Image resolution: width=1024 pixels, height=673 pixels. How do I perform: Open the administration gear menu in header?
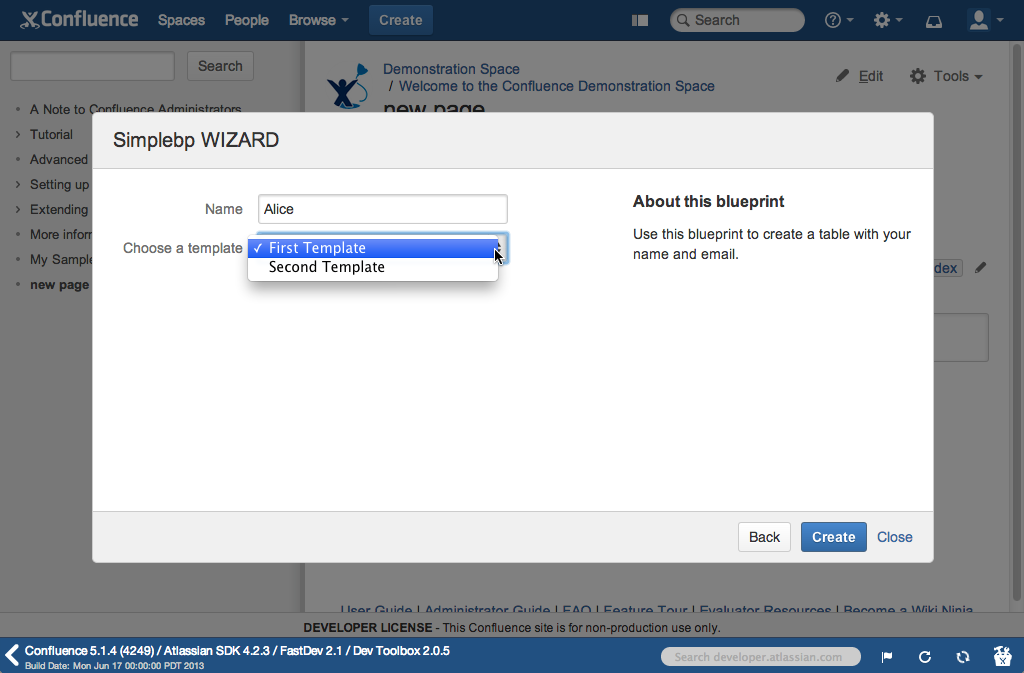click(x=887, y=20)
